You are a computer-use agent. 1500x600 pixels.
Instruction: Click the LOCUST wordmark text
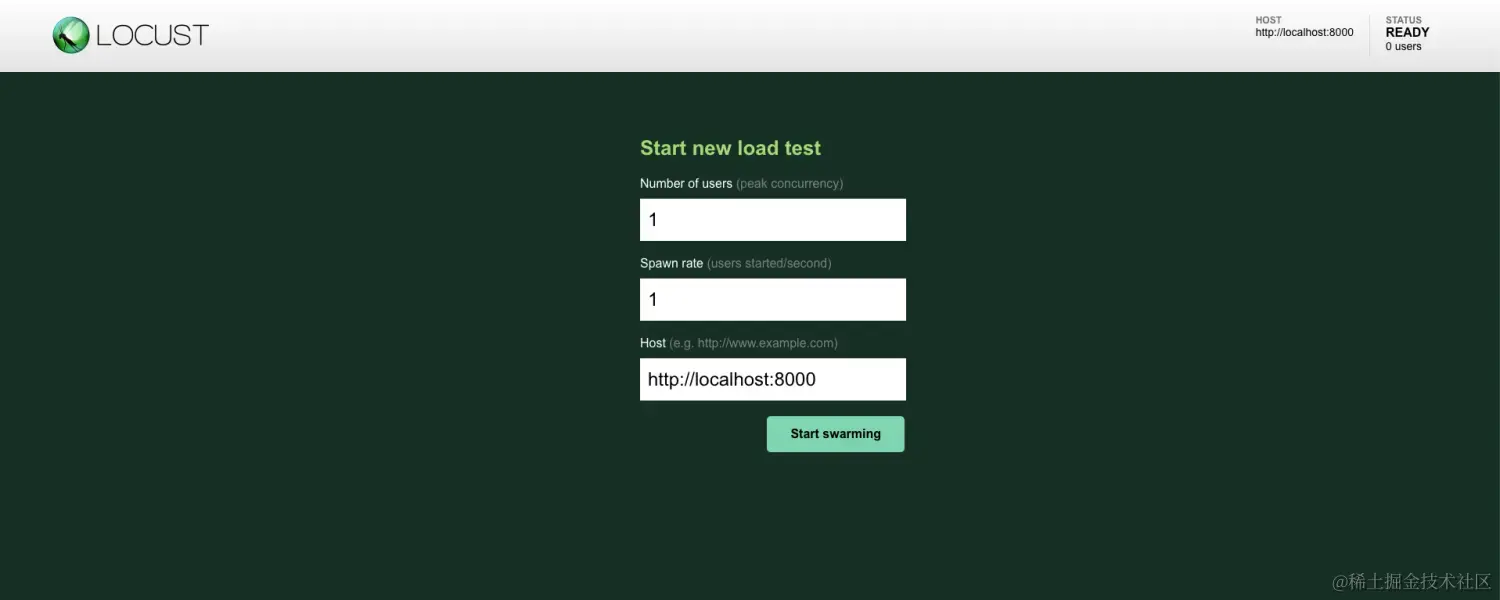(153, 36)
